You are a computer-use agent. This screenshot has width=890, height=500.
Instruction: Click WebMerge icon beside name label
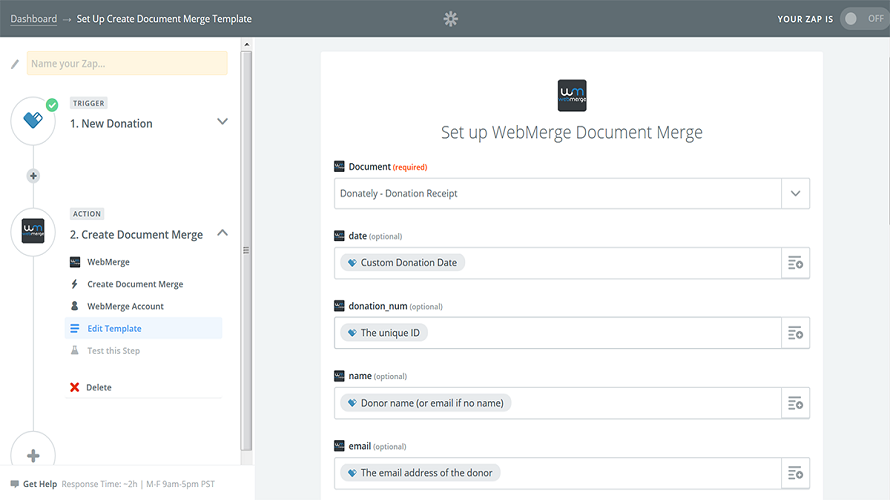coord(339,376)
